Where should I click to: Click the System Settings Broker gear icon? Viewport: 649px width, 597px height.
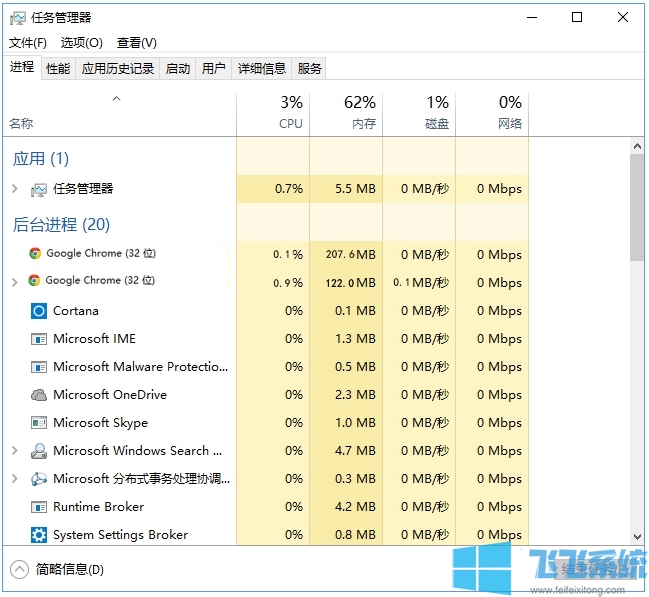(x=39, y=535)
